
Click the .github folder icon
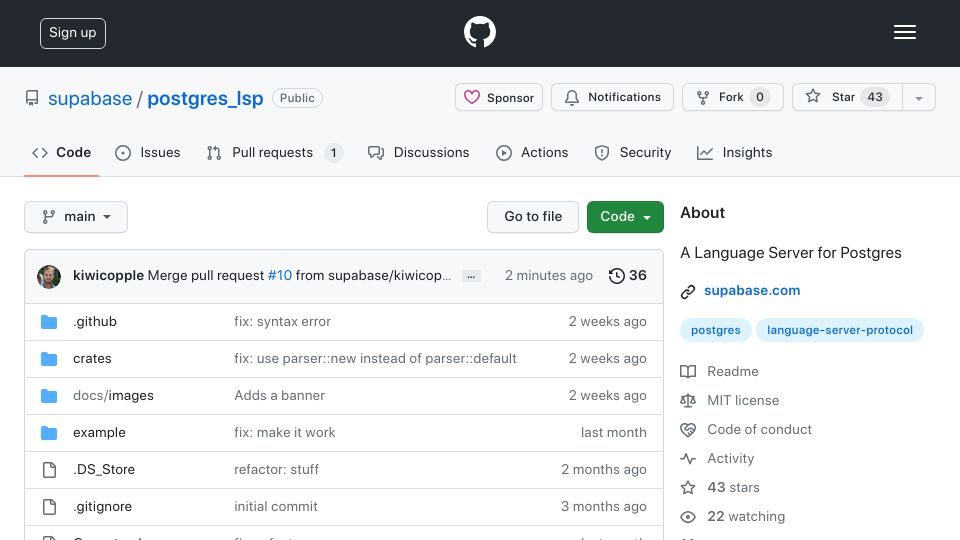point(49,321)
